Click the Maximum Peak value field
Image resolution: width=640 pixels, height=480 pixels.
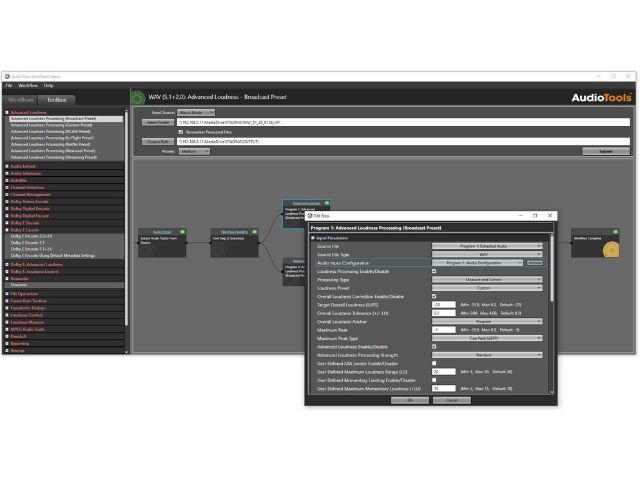click(444, 330)
